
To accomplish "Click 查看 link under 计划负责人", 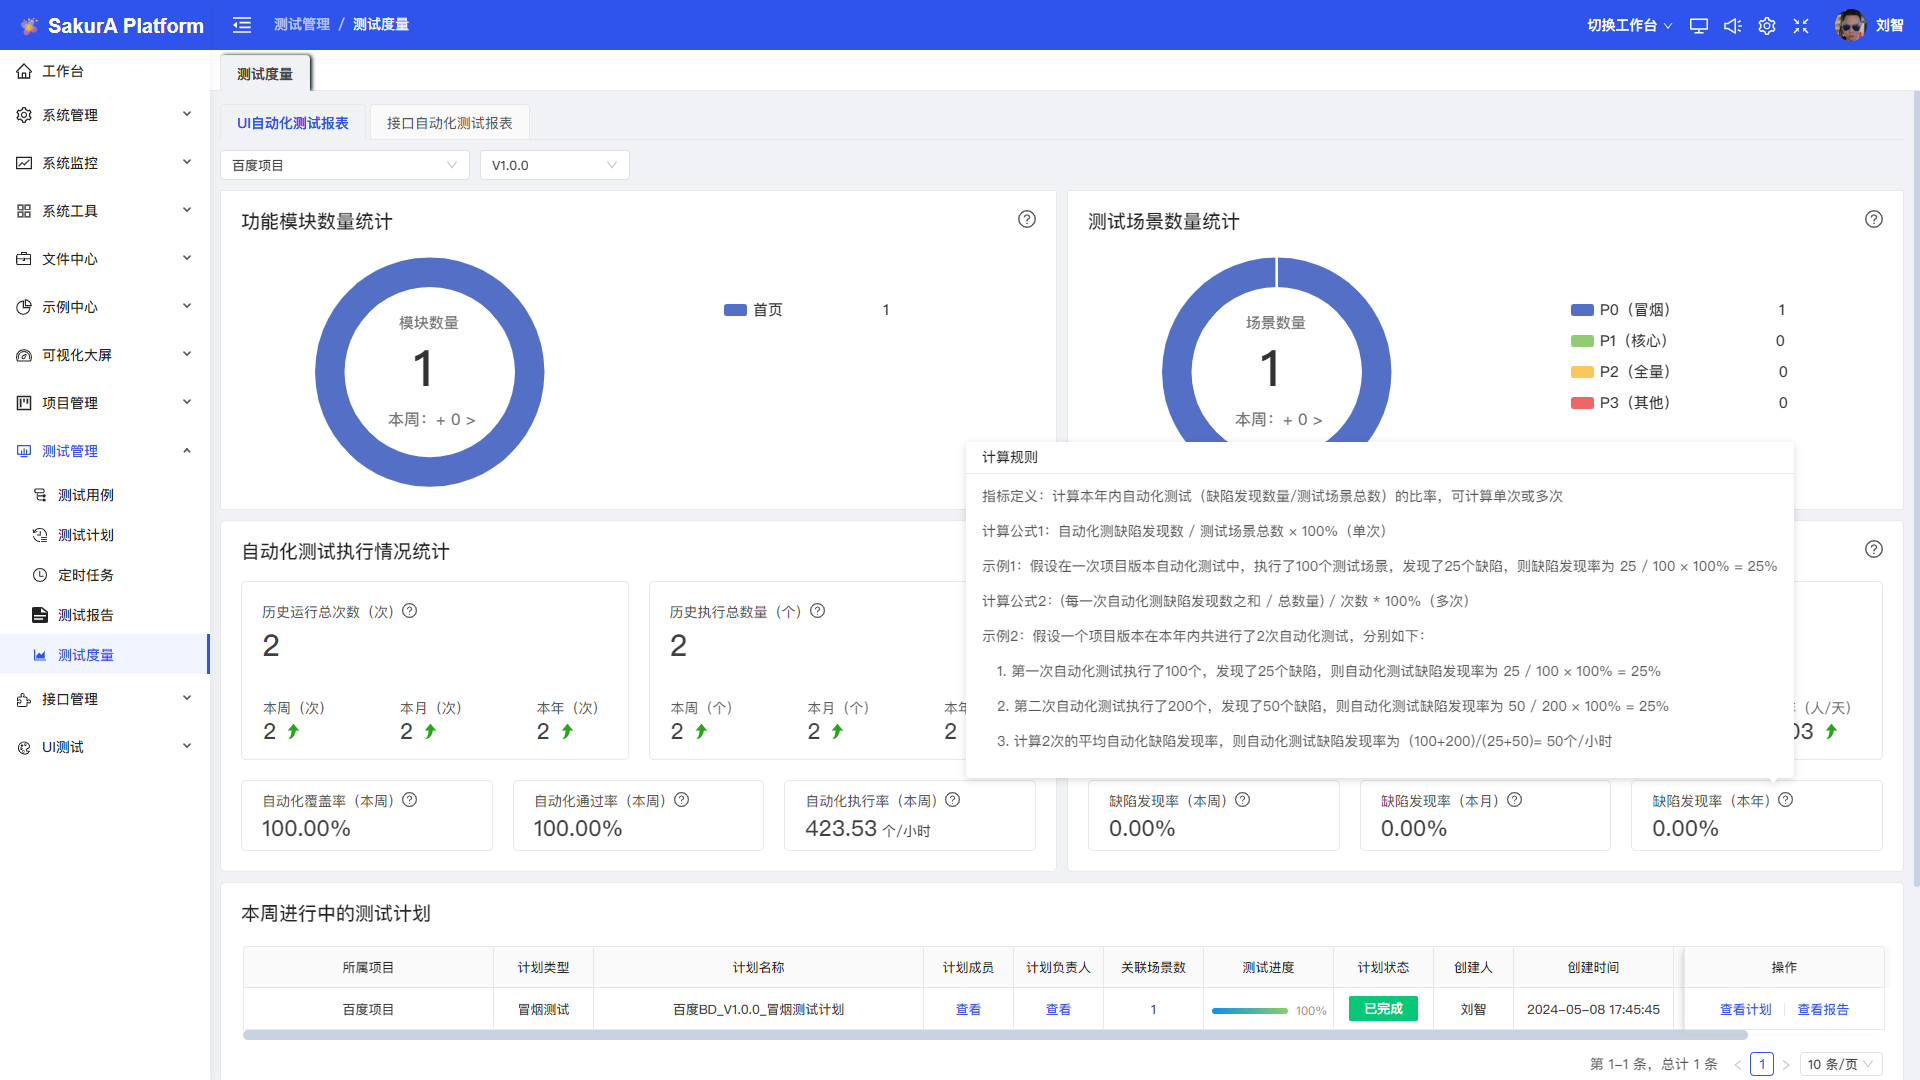I will pos(1058,1010).
